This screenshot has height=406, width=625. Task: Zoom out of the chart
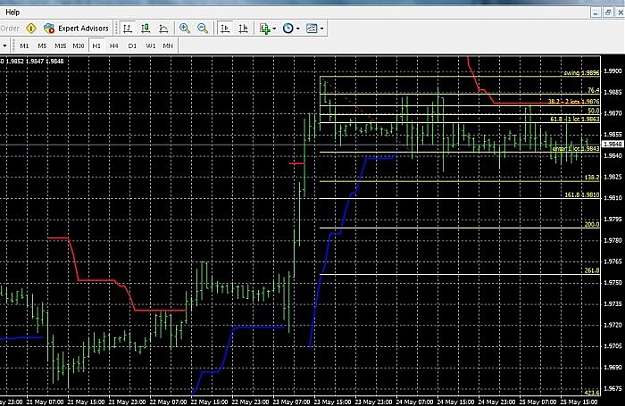pyautogui.click(x=202, y=28)
